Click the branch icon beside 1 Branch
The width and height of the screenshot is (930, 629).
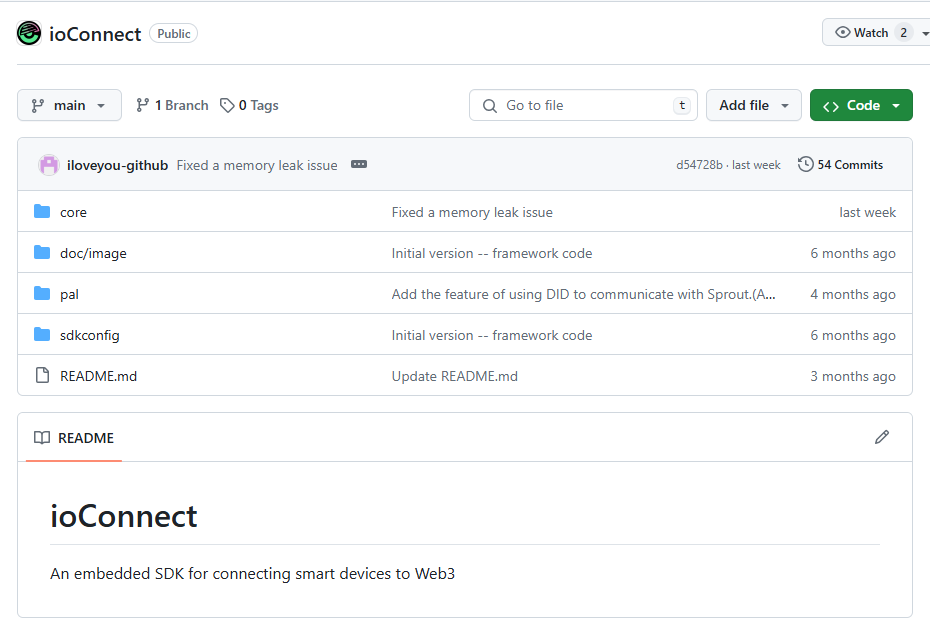pos(142,106)
